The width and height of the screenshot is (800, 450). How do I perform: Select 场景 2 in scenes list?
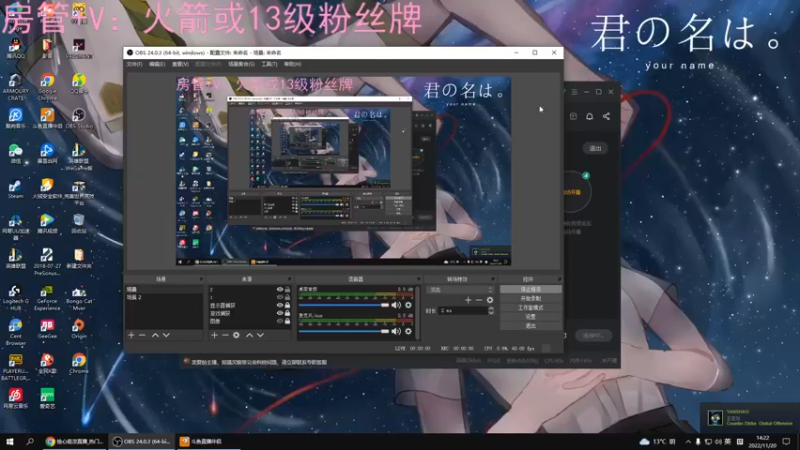pos(164,297)
